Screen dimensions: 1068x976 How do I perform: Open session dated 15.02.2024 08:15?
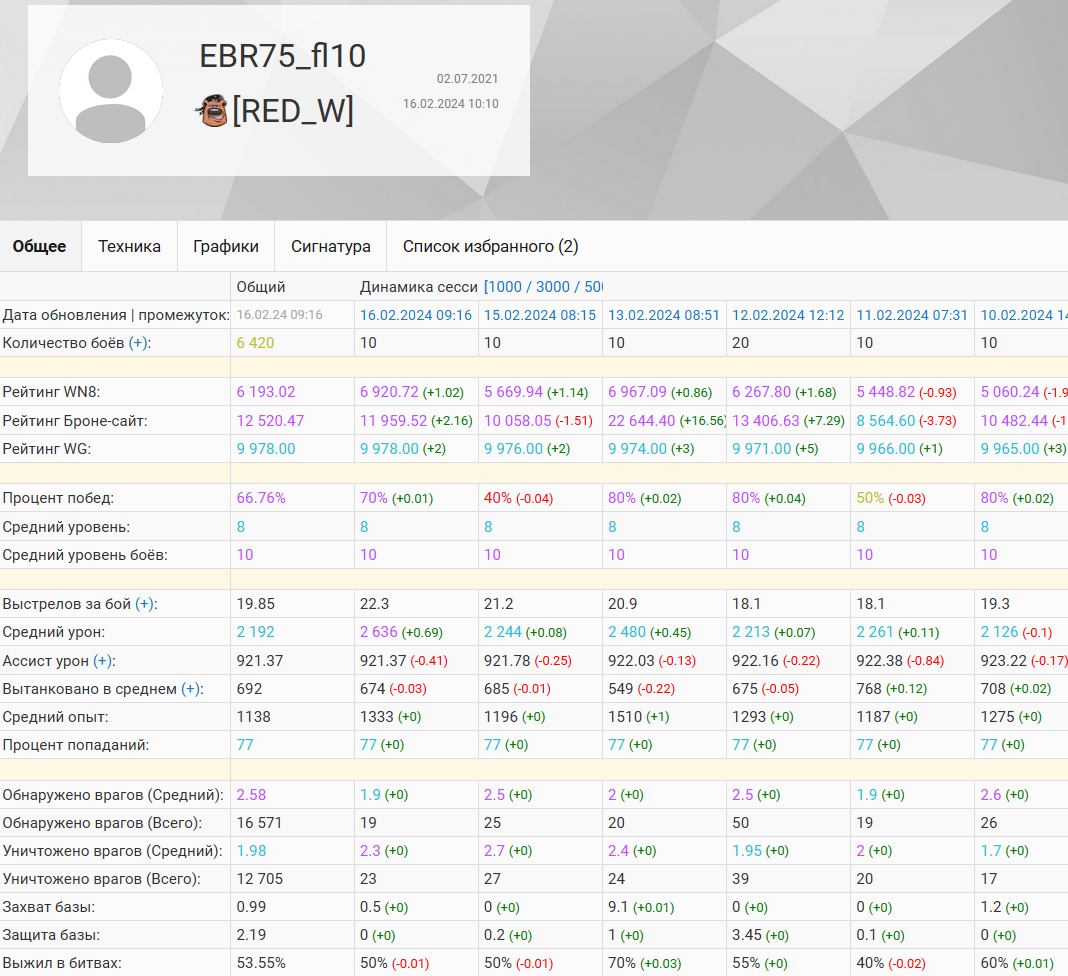tap(540, 315)
